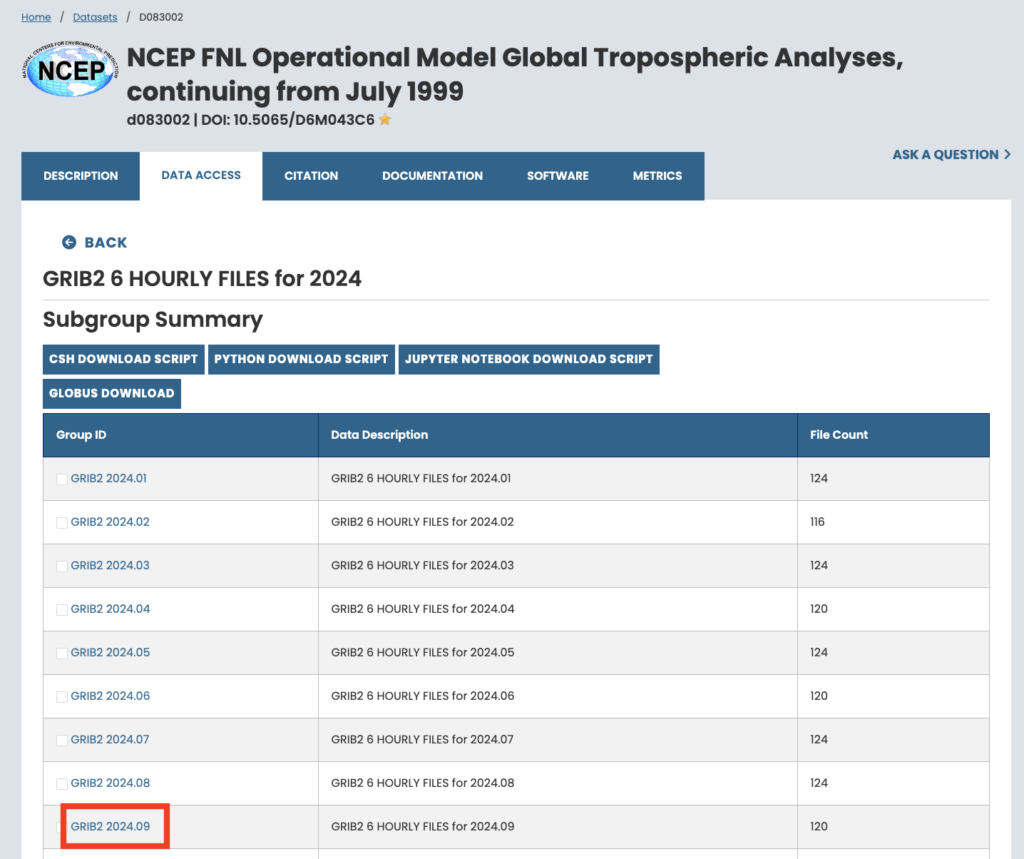
Task: Click description 'GRIB2 6 HOURLY FILES for 2024.05'
Action: (423, 653)
